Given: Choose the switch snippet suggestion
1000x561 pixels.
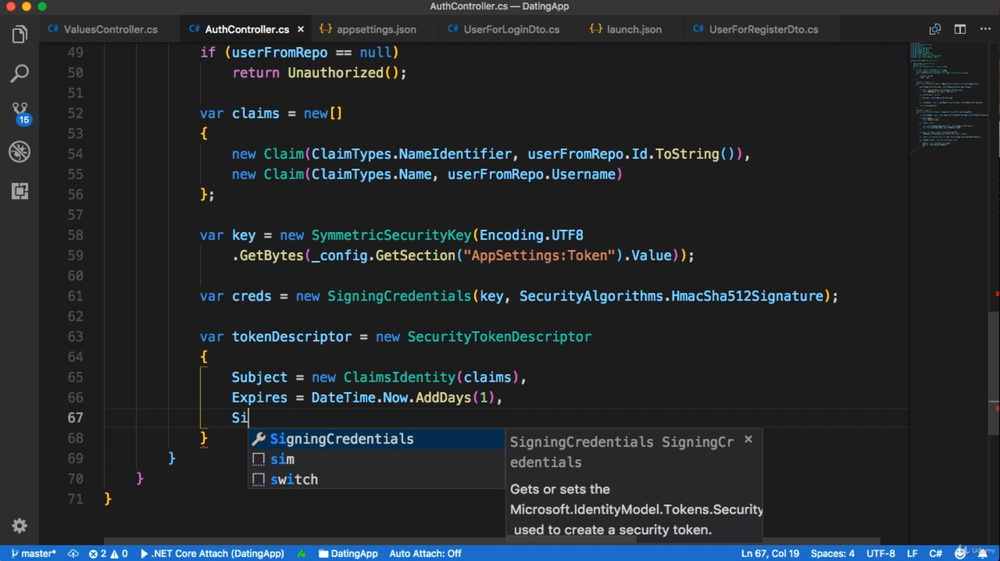Looking at the screenshot, I should 376,479.
